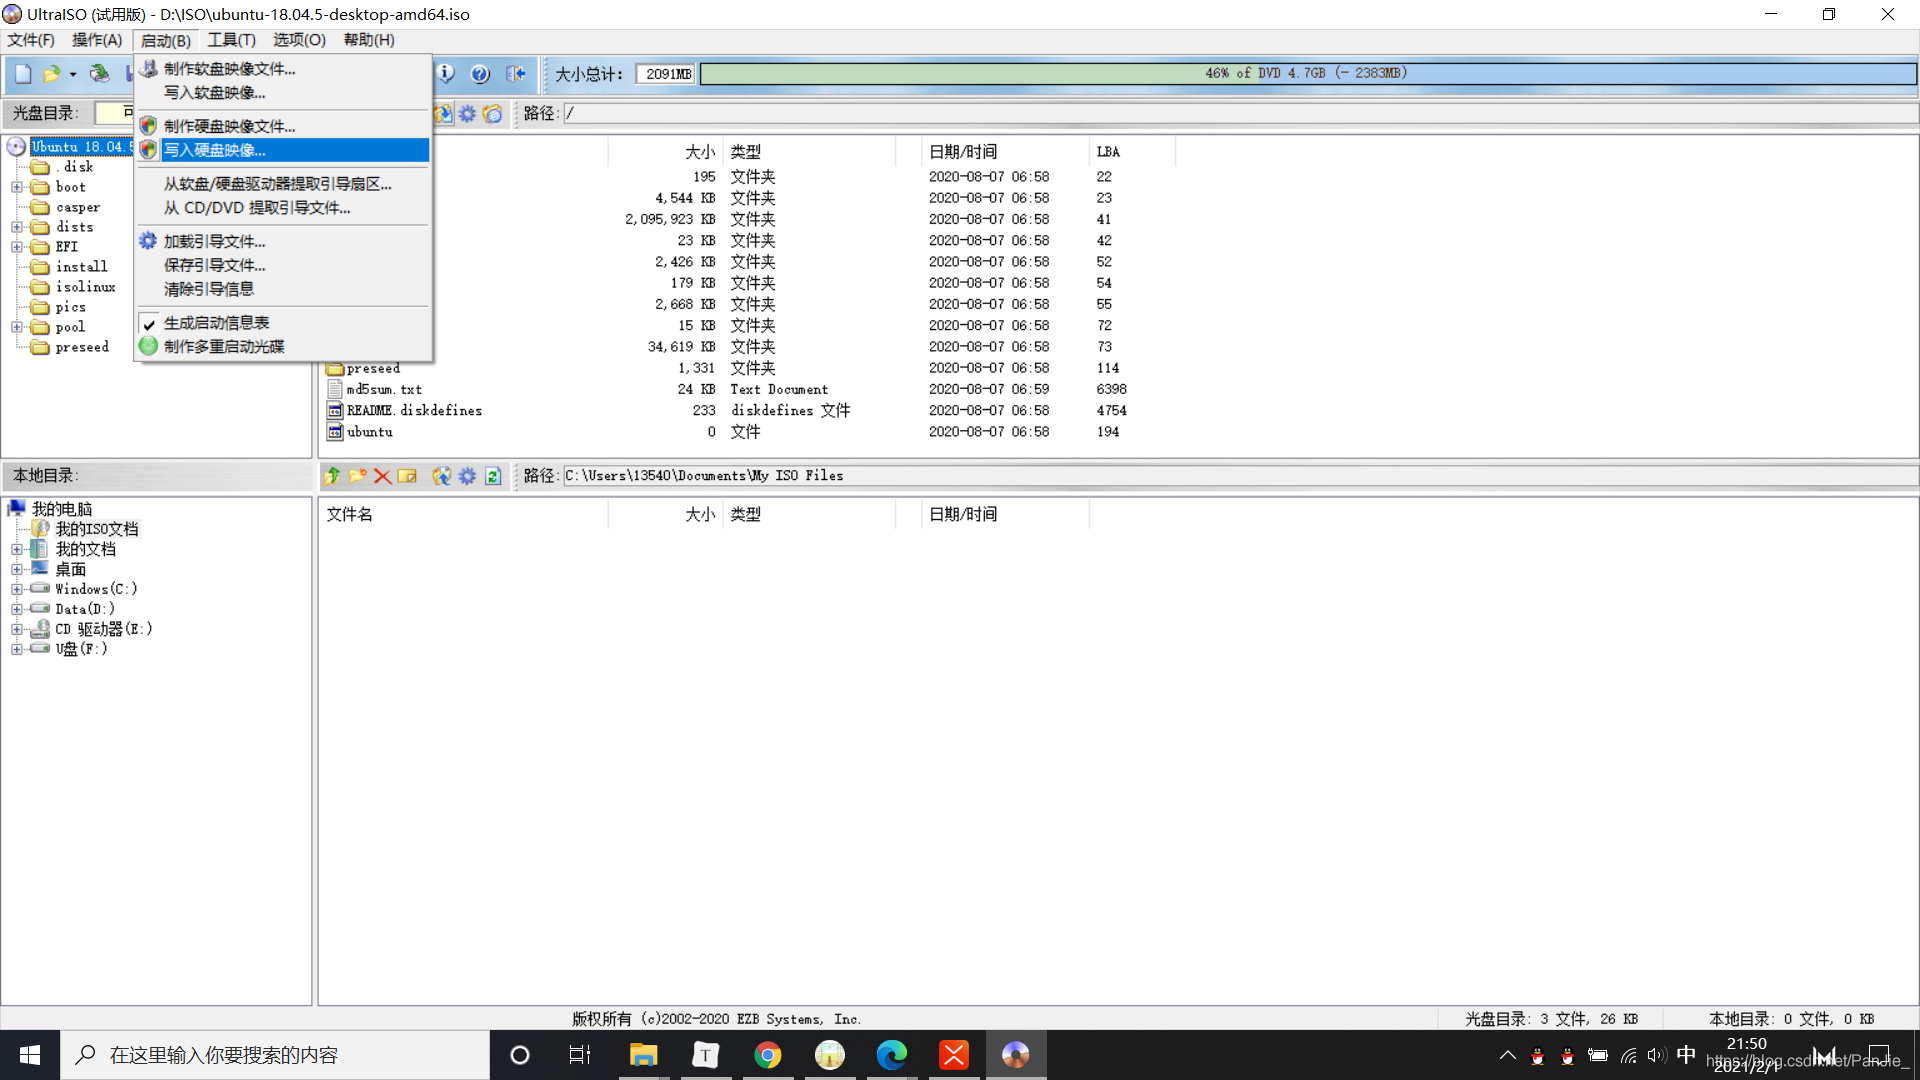Choose 从 CD/DVD 提取引导文件 entry
This screenshot has height=1080, width=1920.
pos(283,208)
